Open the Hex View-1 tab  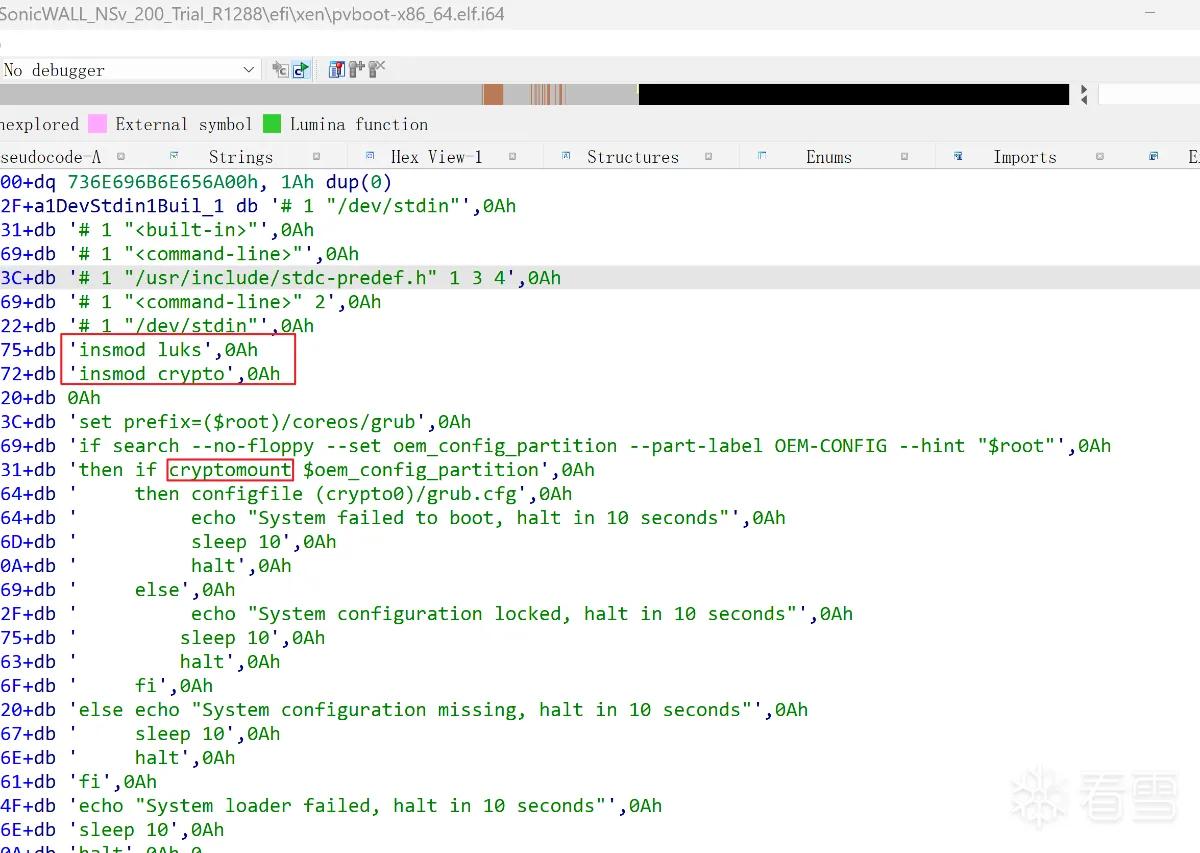point(436,157)
